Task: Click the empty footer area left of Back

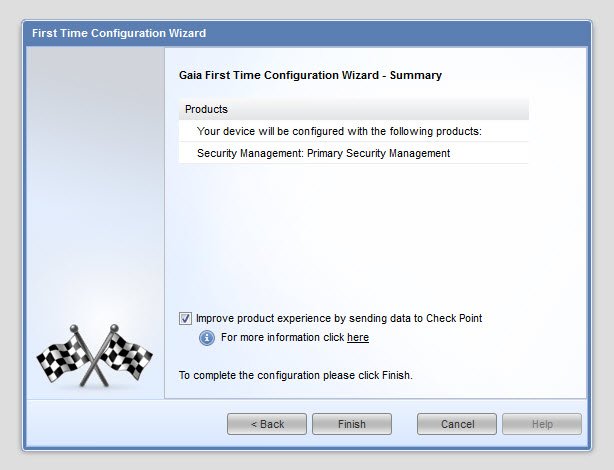Action: [x=126, y=424]
